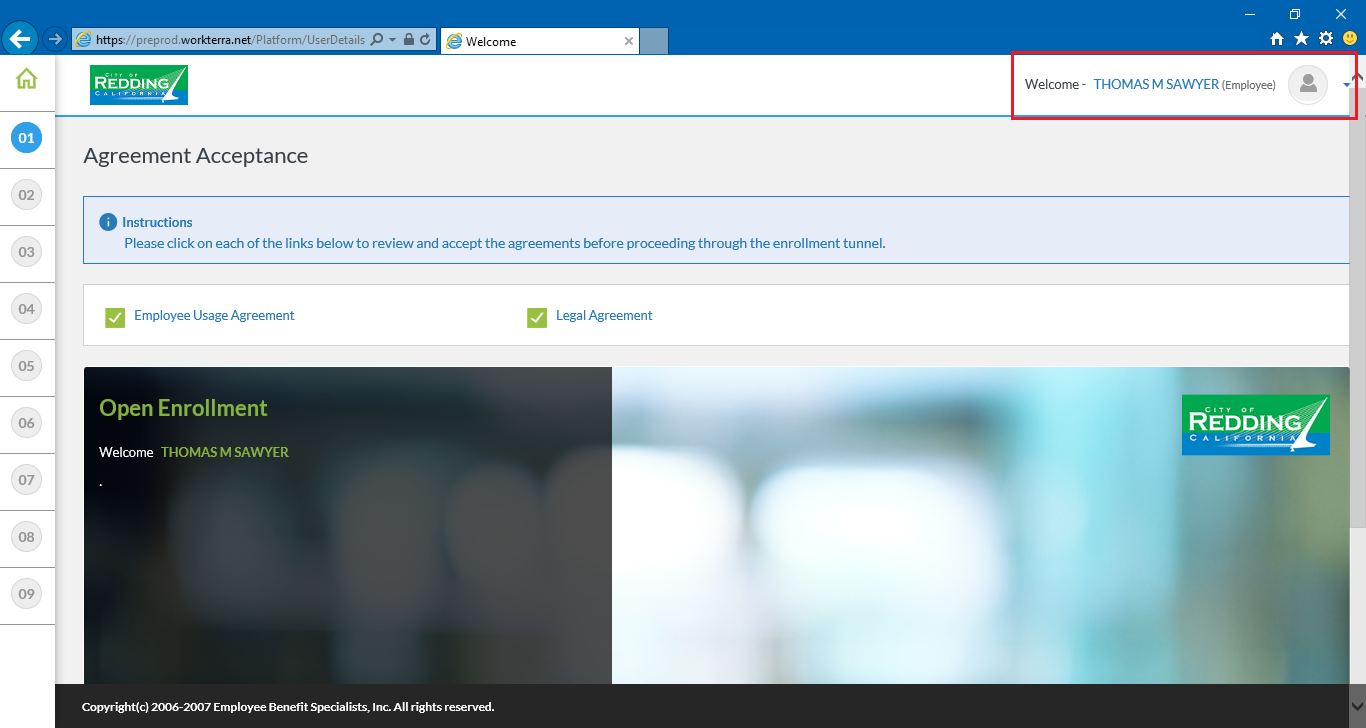
Task: Click green THOMAS M SAWYER text on banner
Action: [225, 452]
